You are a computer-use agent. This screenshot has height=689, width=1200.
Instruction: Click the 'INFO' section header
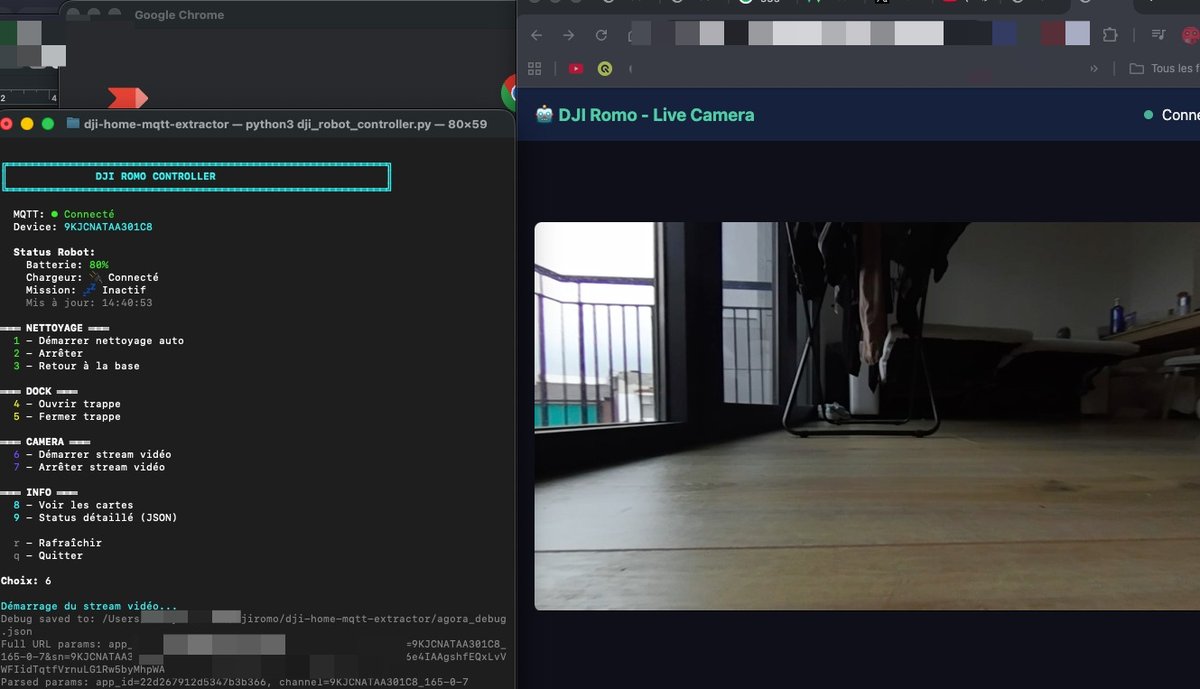pyautogui.click(x=39, y=492)
